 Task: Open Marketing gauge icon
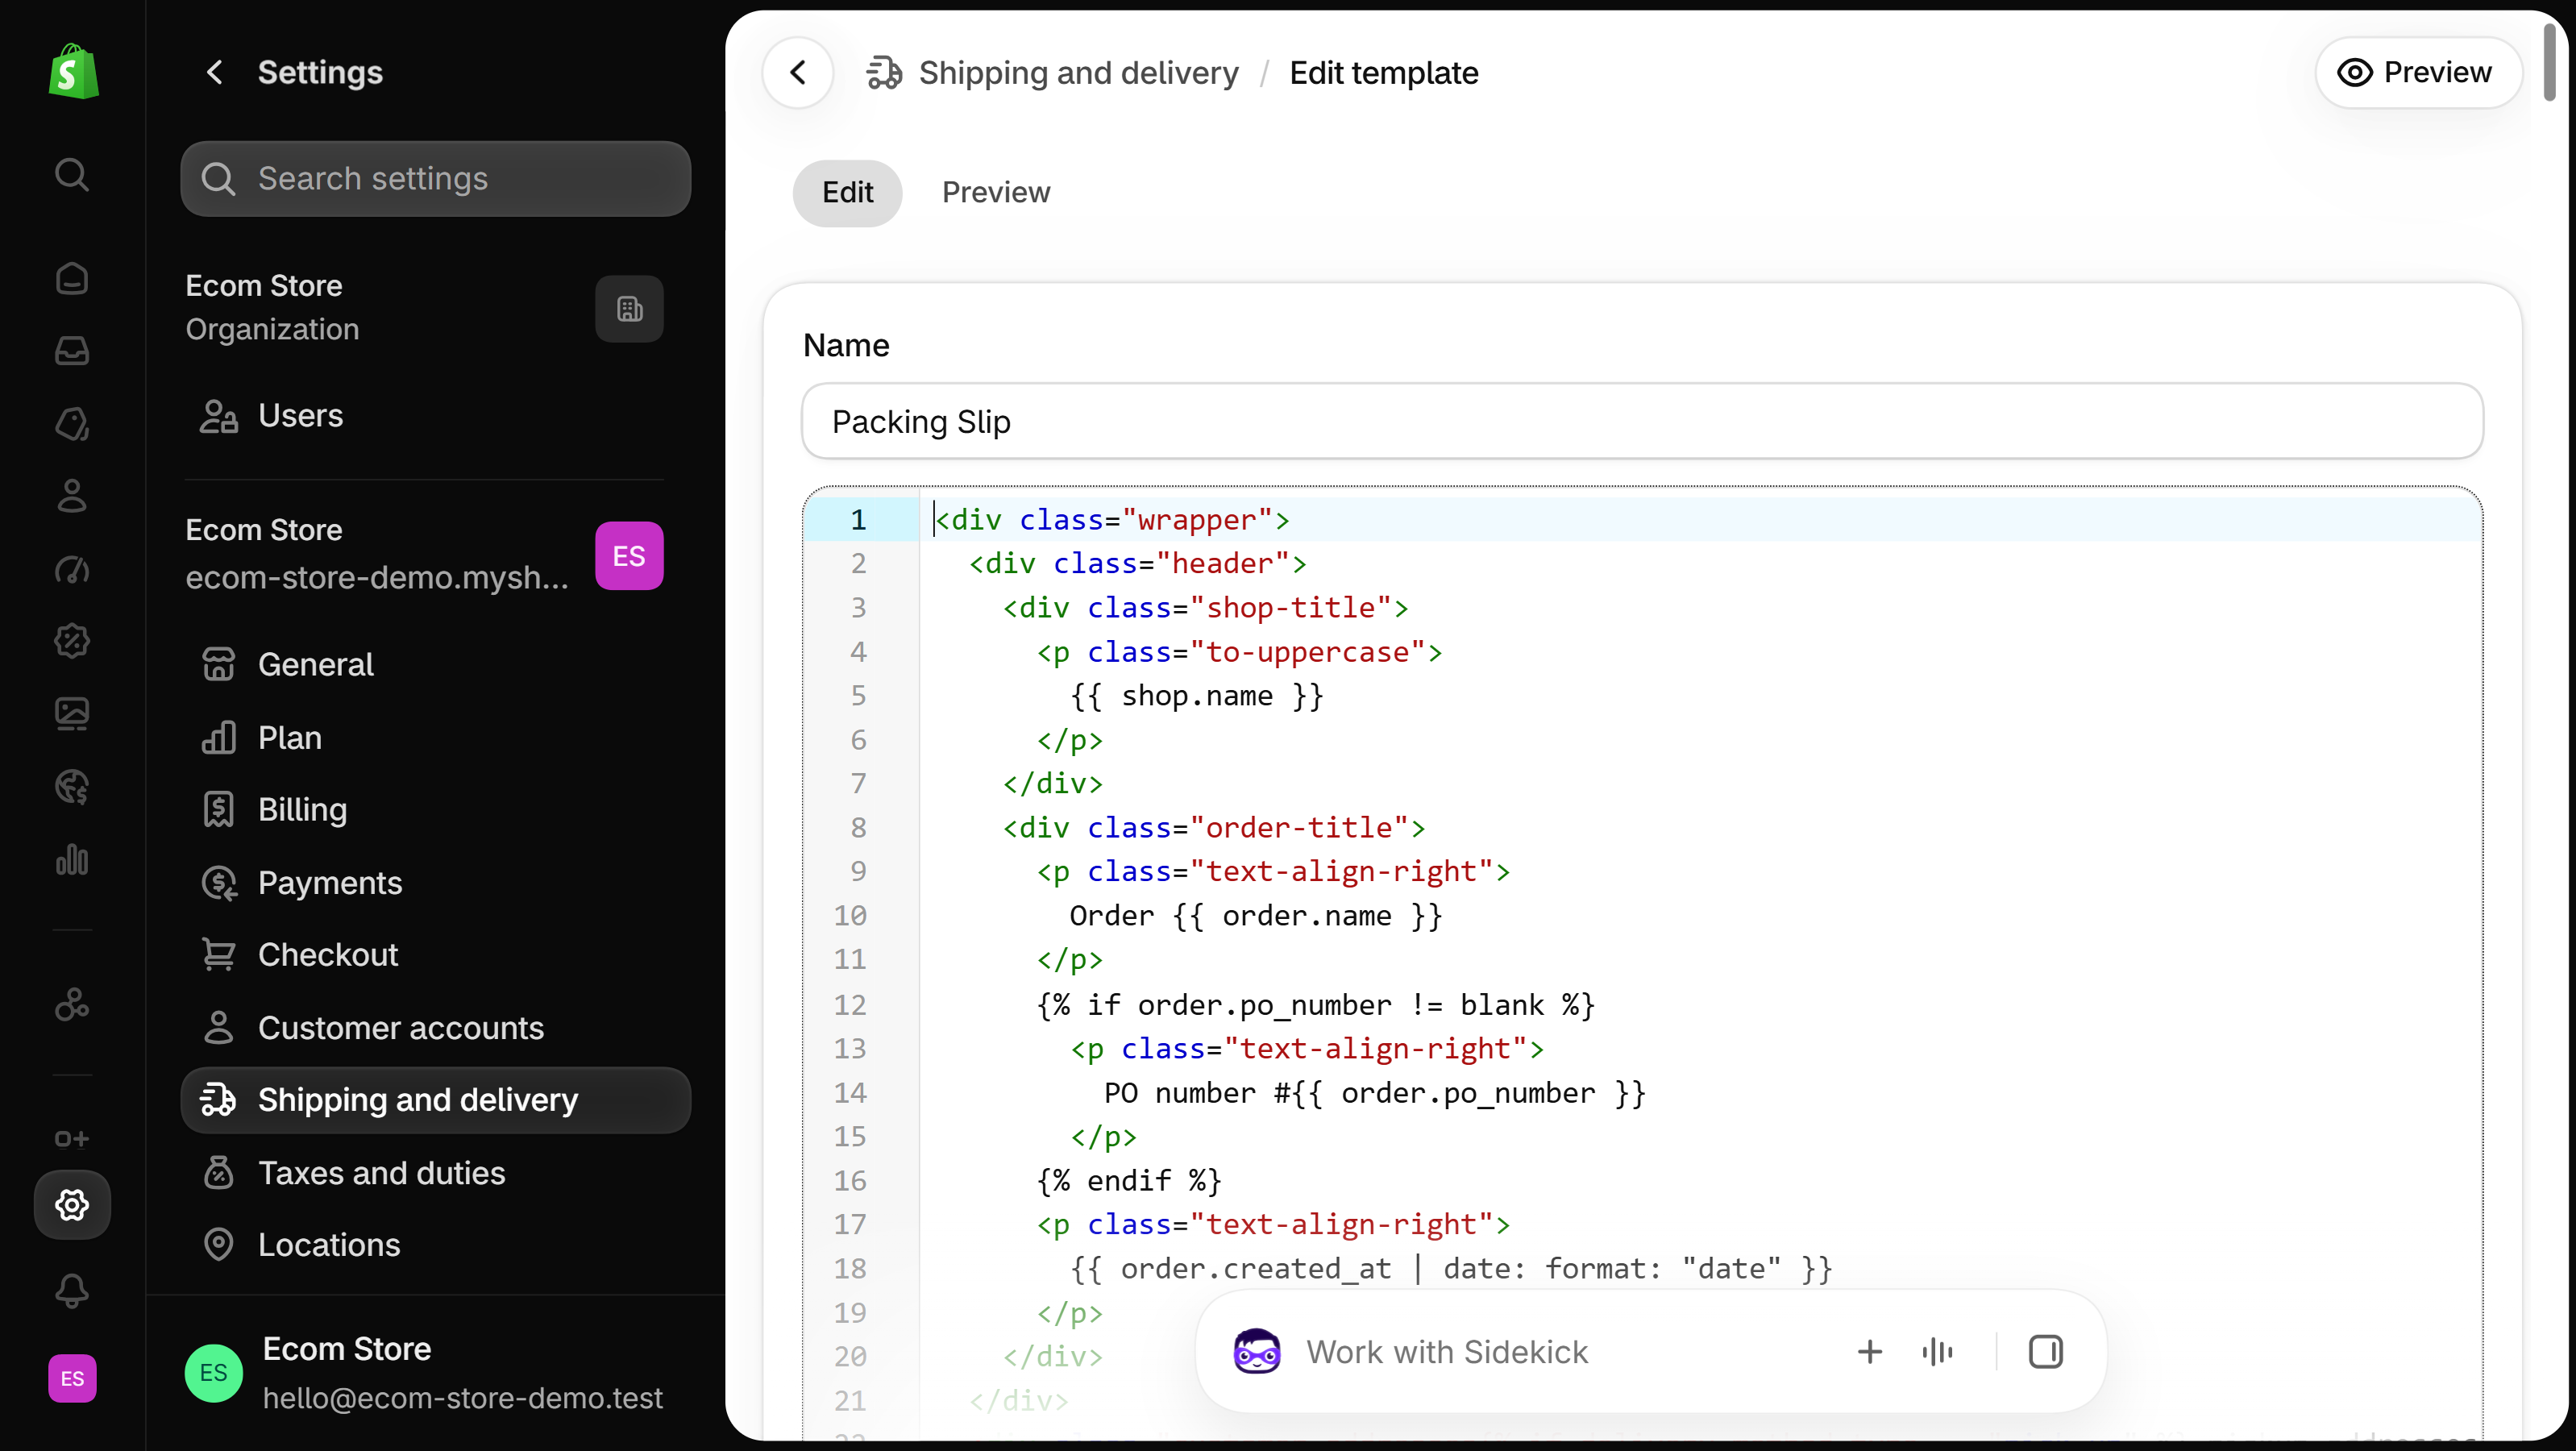pos(72,569)
